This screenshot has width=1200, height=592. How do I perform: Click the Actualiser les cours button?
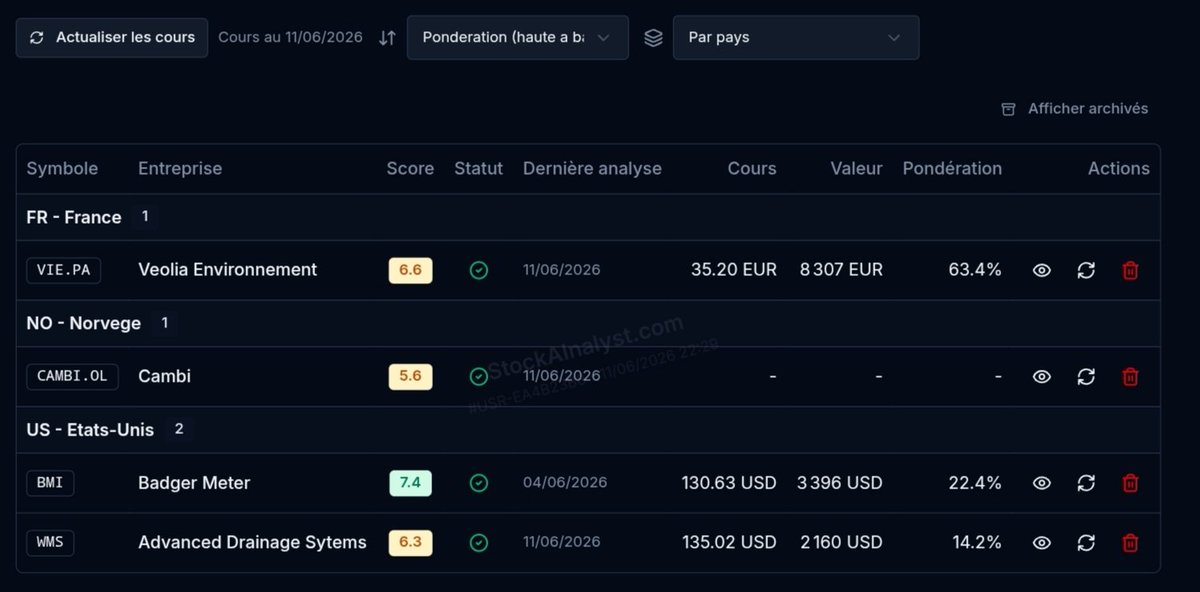coord(112,37)
